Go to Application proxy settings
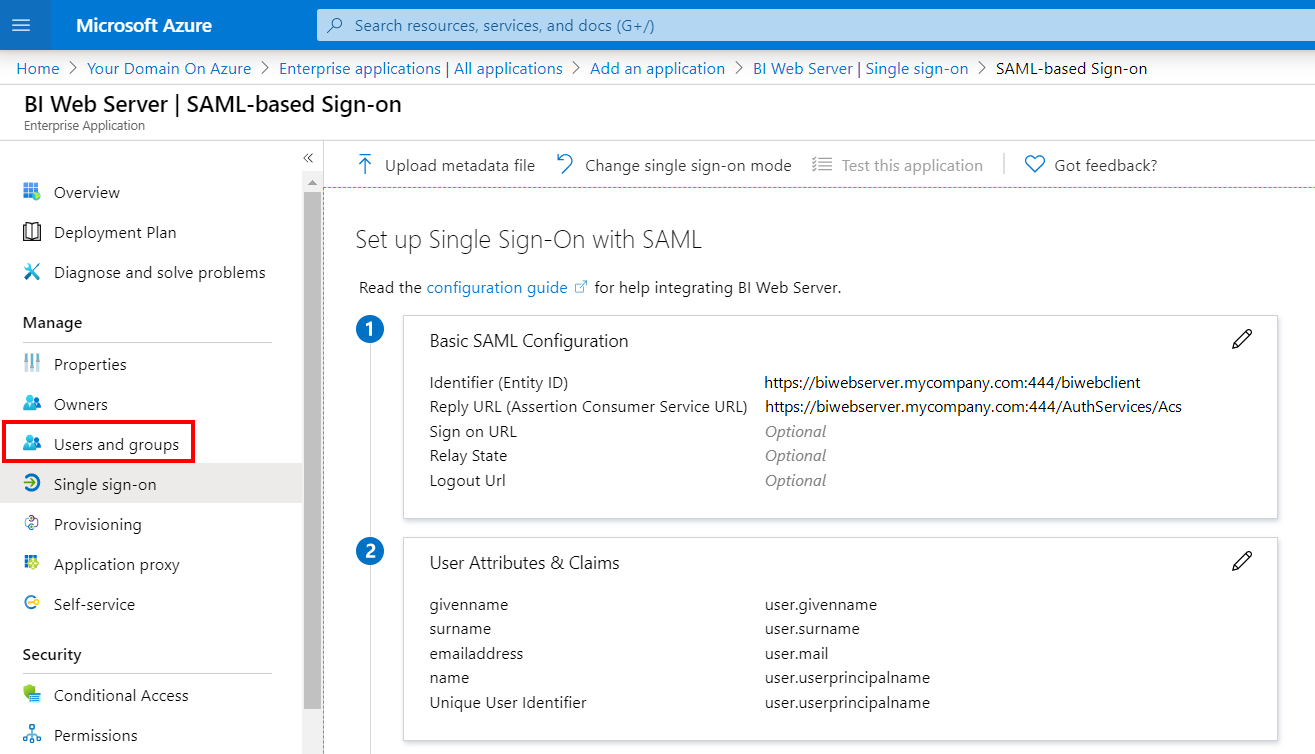This screenshot has height=754, width=1315. click(x=116, y=564)
